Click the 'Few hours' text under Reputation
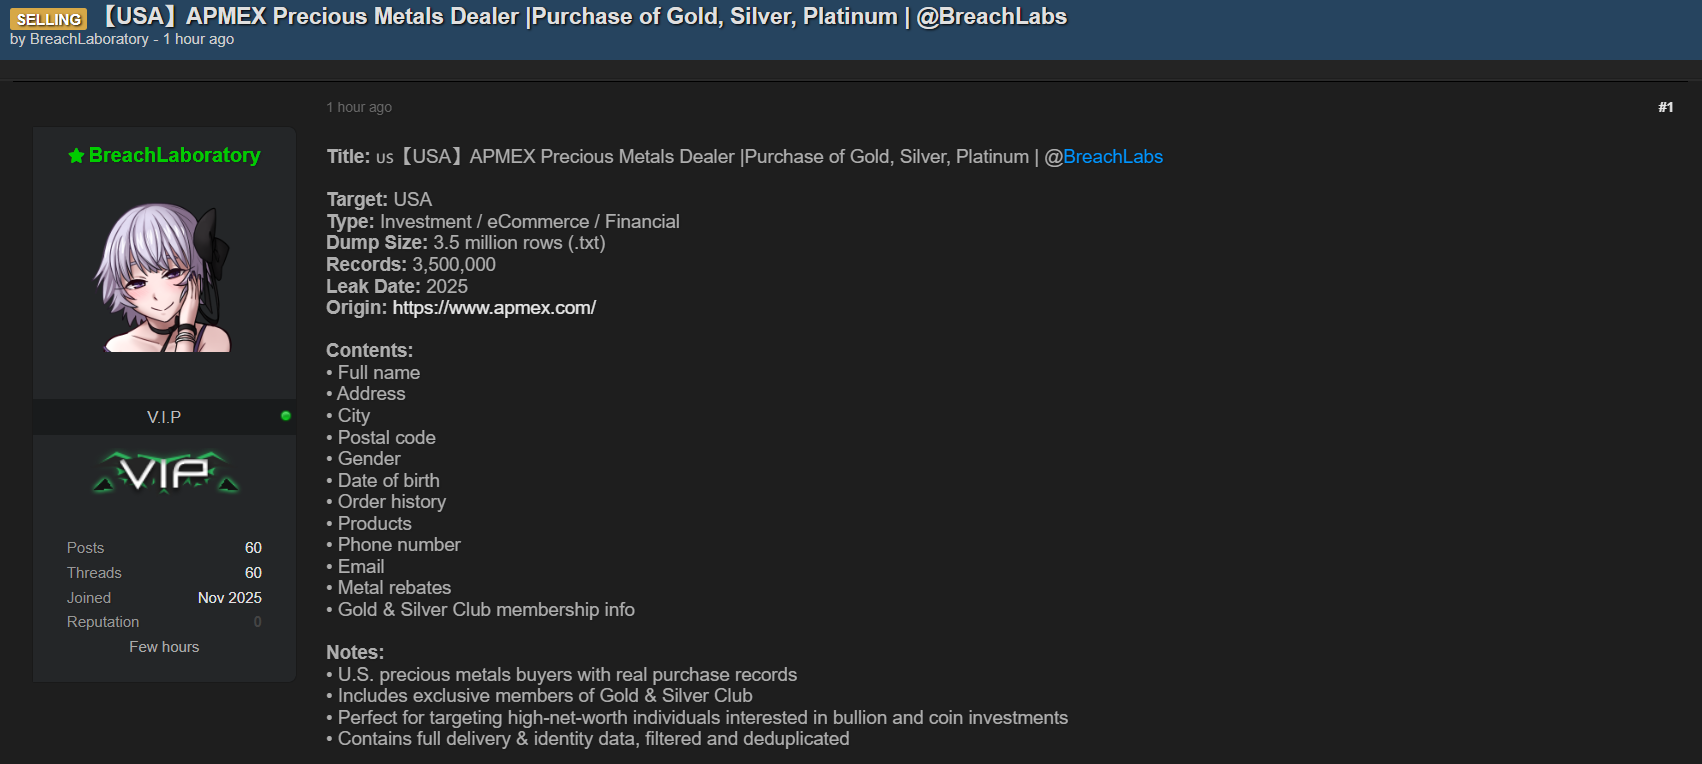This screenshot has height=764, width=1702. pyautogui.click(x=164, y=647)
